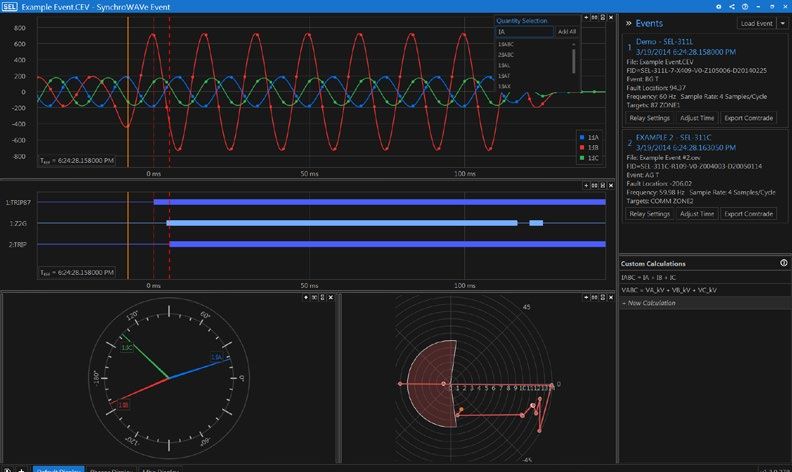Viewport: 792px width, 472px height.
Task: Click the blue 1:IA legend swatch
Action: pyautogui.click(x=582, y=137)
